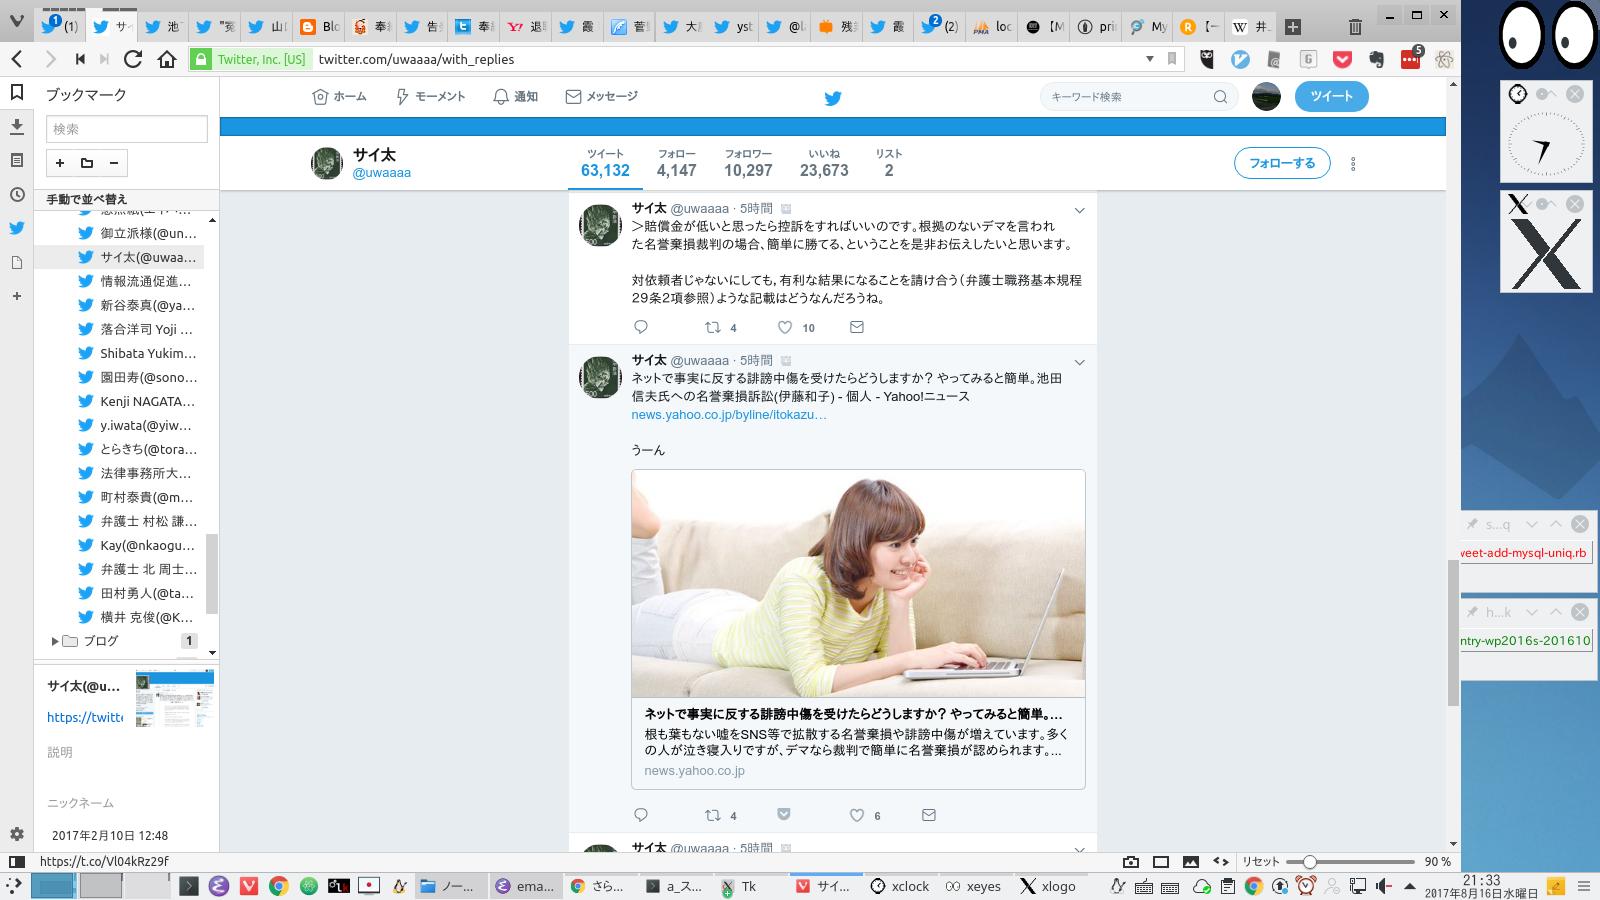Click Twitter bird logo in header
The width and height of the screenshot is (1600, 900).
click(832, 97)
